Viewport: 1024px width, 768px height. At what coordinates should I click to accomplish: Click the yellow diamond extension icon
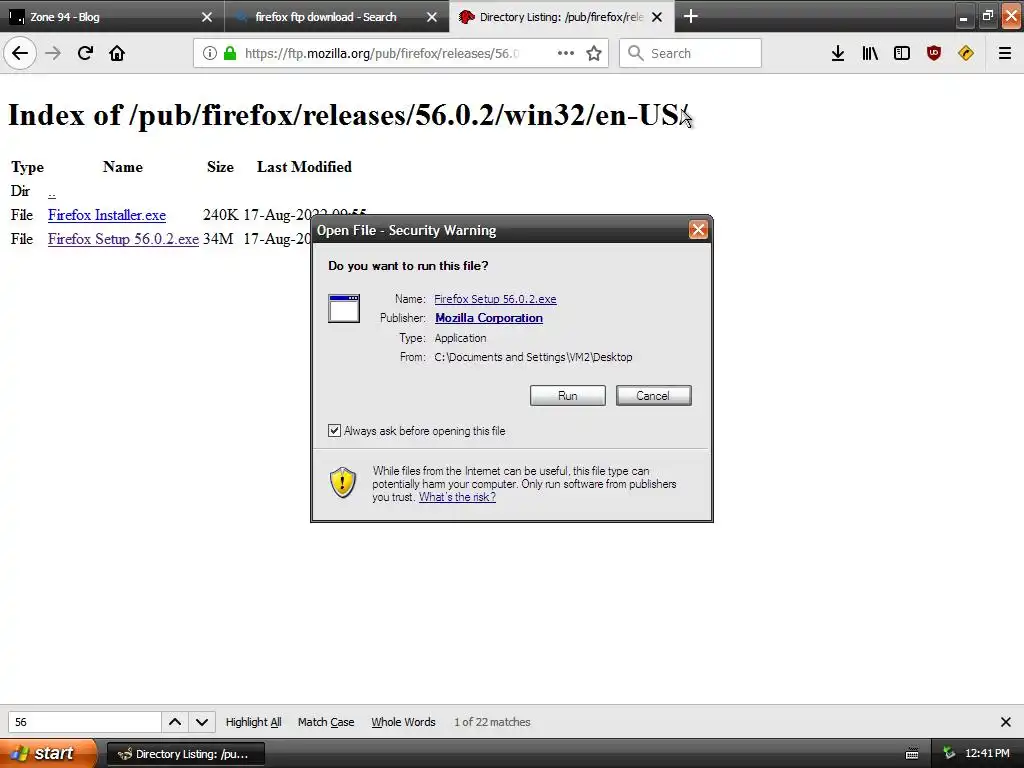click(x=966, y=53)
